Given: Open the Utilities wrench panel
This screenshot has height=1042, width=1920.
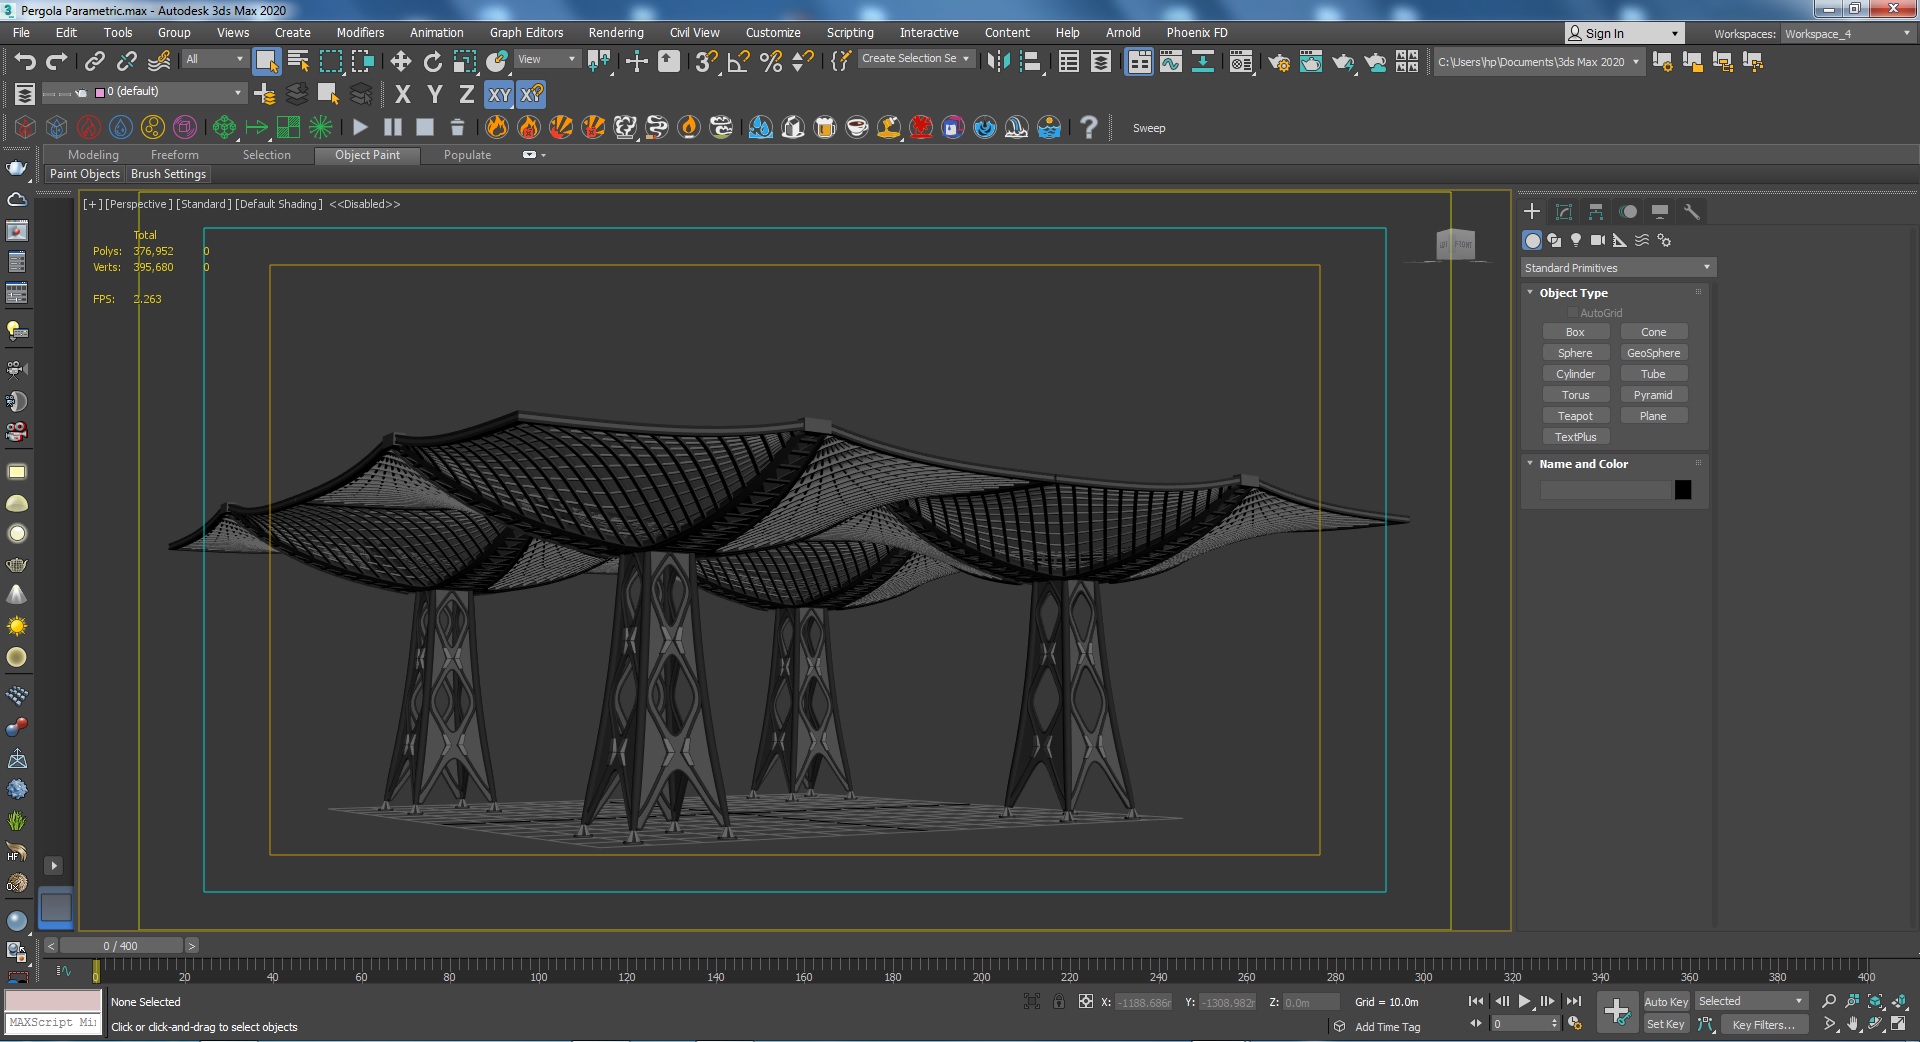Looking at the screenshot, I should [x=1691, y=212].
